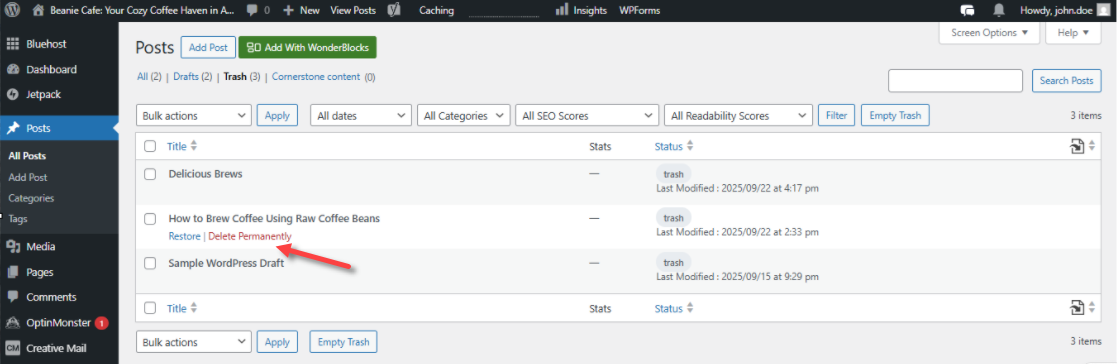Open the bottom Bulk actions dropdown

(194, 342)
